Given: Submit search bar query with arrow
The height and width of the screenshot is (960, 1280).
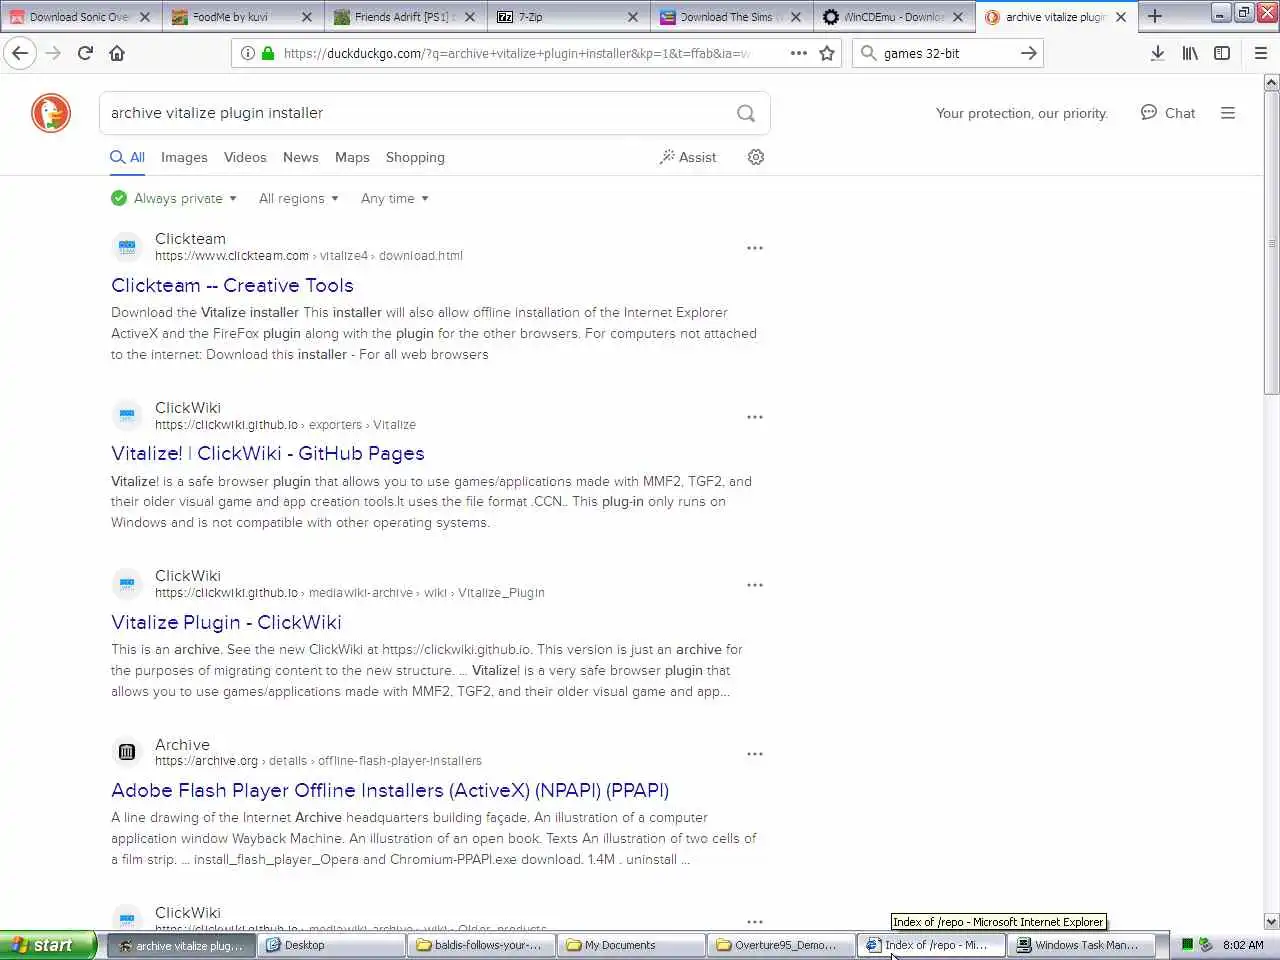Looking at the screenshot, I should coord(1028,53).
